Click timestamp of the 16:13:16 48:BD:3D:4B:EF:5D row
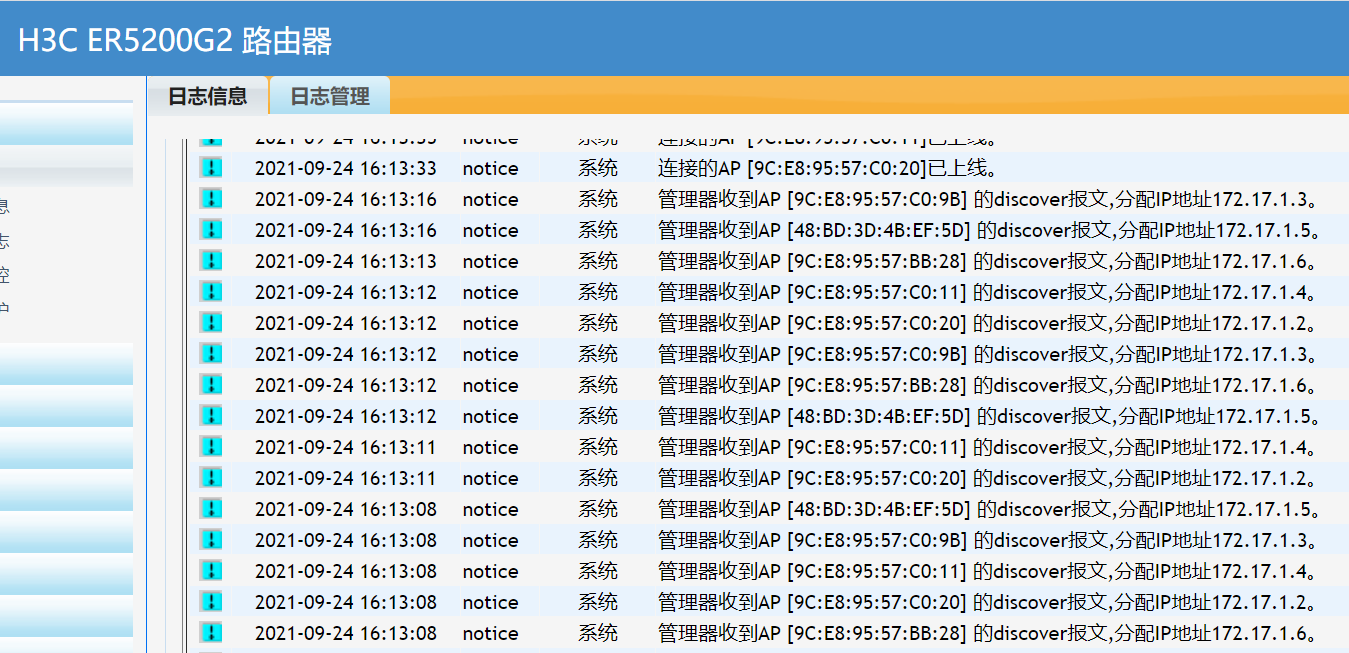This screenshot has height=653, width=1349. (x=346, y=230)
